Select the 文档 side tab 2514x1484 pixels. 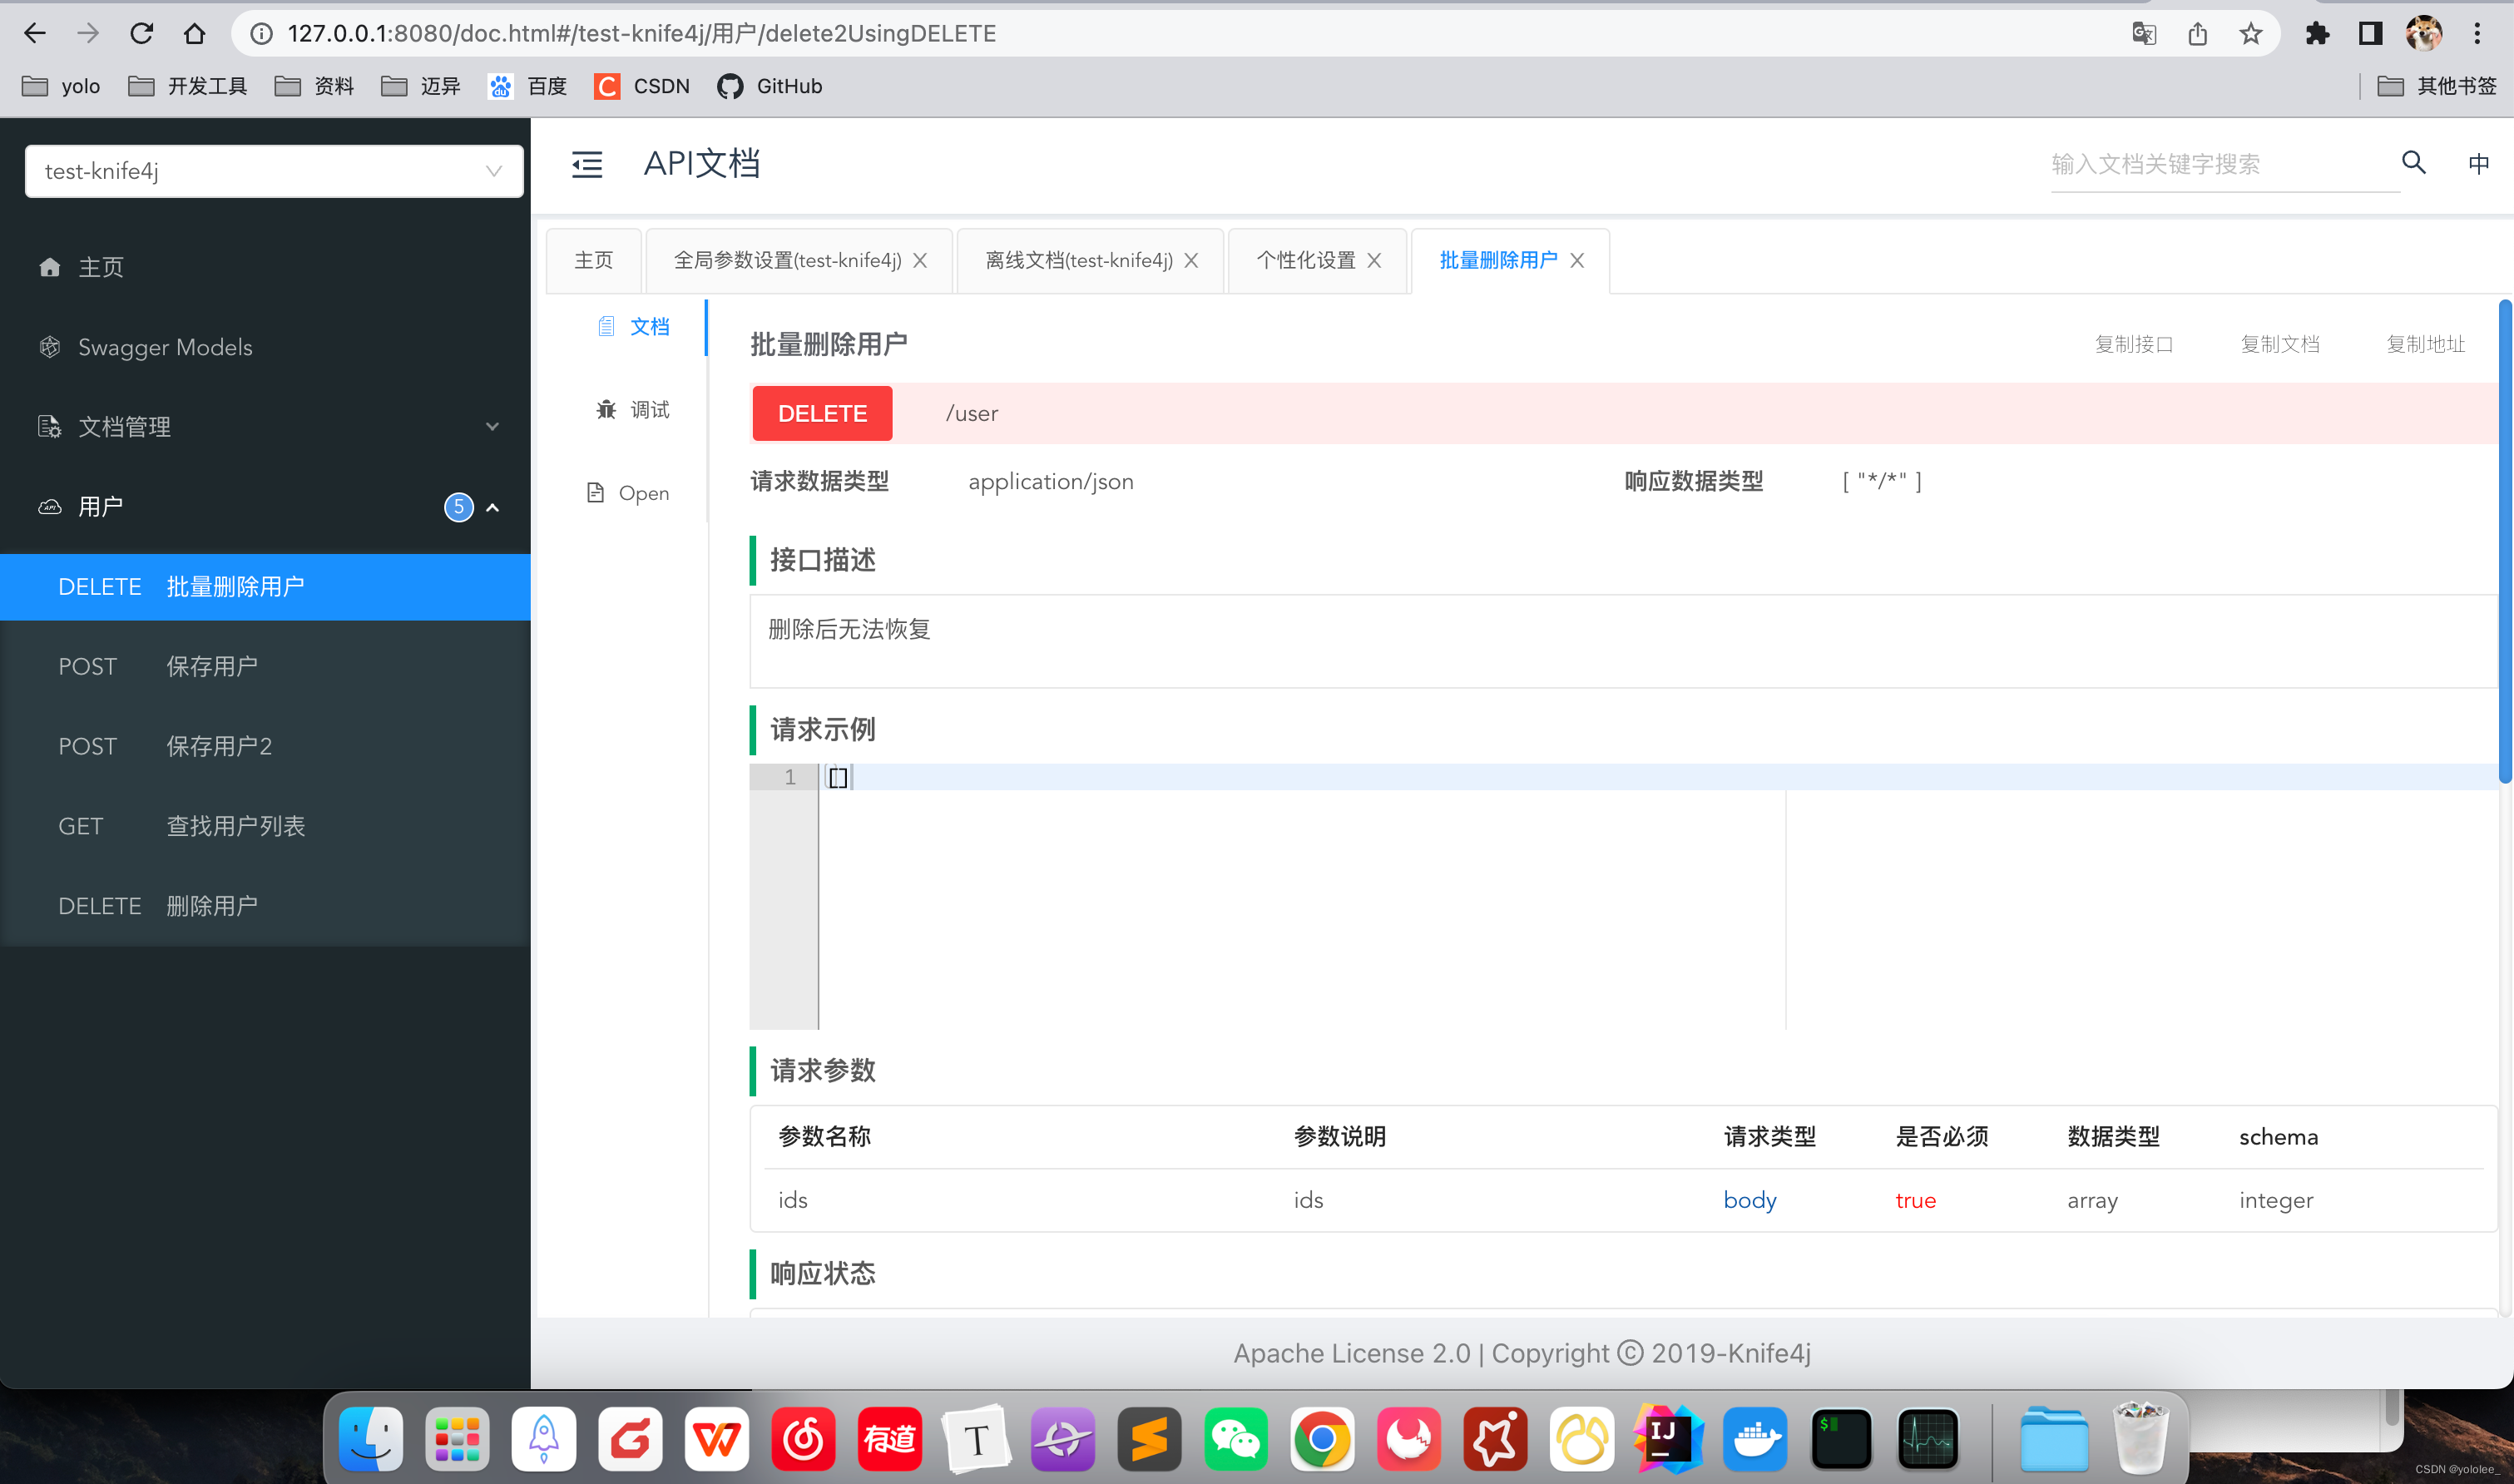(633, 327)
